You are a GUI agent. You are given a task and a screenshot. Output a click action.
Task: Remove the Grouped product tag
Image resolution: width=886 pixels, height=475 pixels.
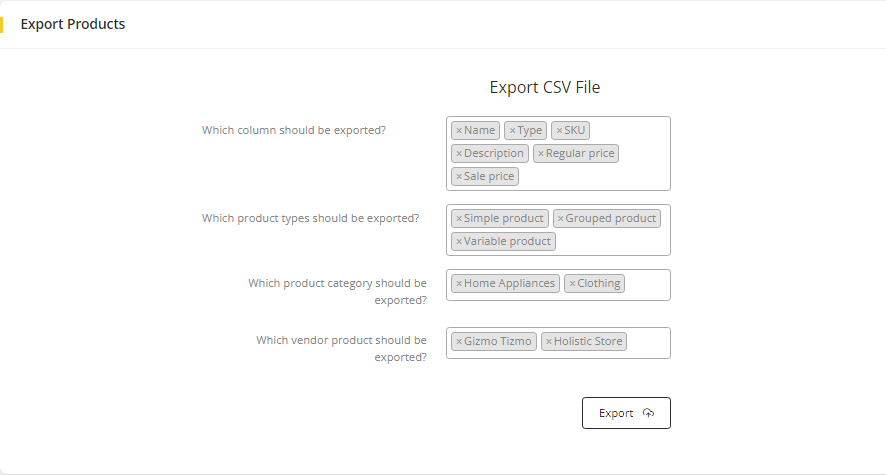click(561, 219)
